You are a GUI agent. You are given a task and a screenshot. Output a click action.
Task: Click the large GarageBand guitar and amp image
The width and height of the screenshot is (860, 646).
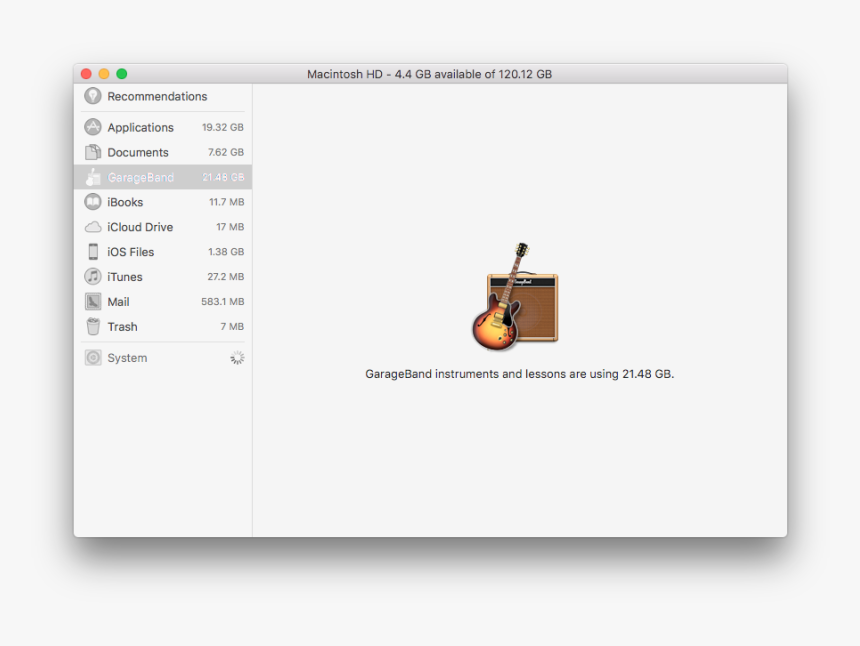pos(515,297)
